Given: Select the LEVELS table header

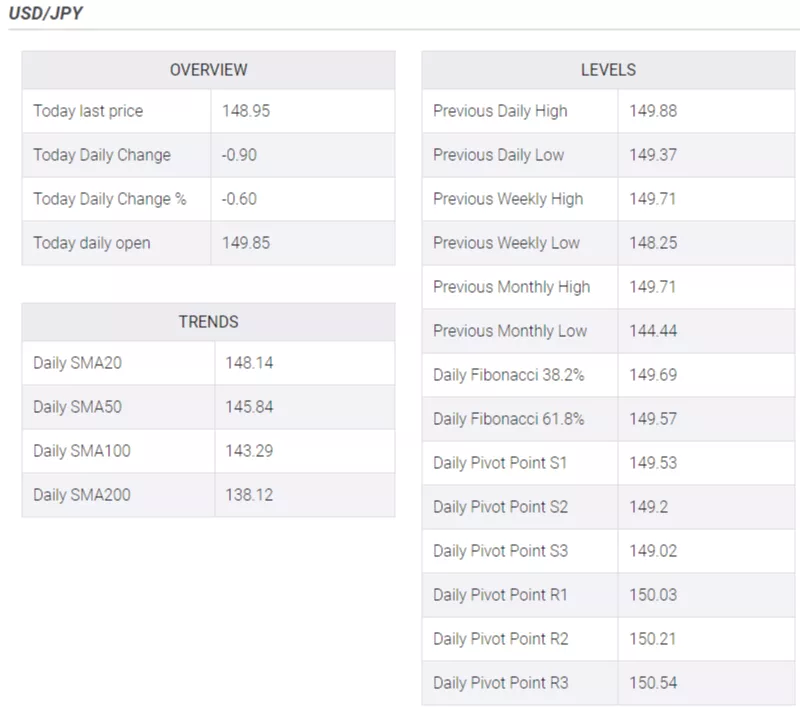Looking at the screenshot, I should point(608,70).
